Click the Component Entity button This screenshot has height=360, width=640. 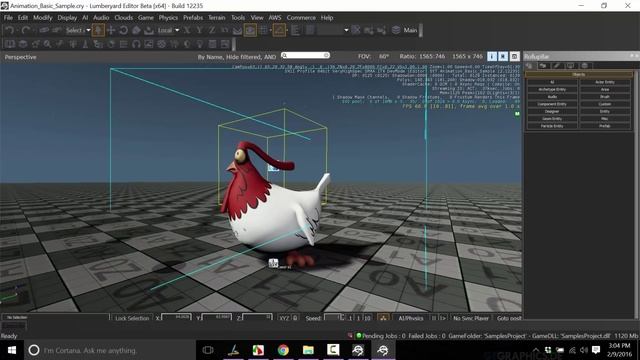tap(552, 104)
